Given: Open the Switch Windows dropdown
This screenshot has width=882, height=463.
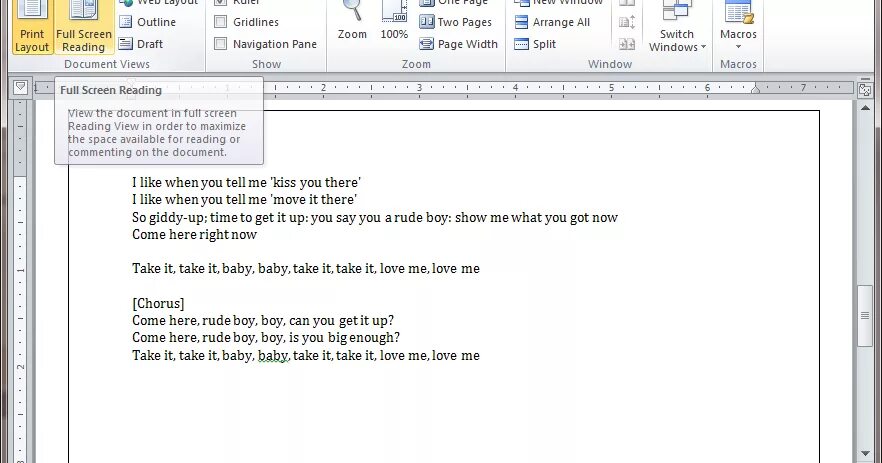Looking at the screenshot, I should pos(677,27).
